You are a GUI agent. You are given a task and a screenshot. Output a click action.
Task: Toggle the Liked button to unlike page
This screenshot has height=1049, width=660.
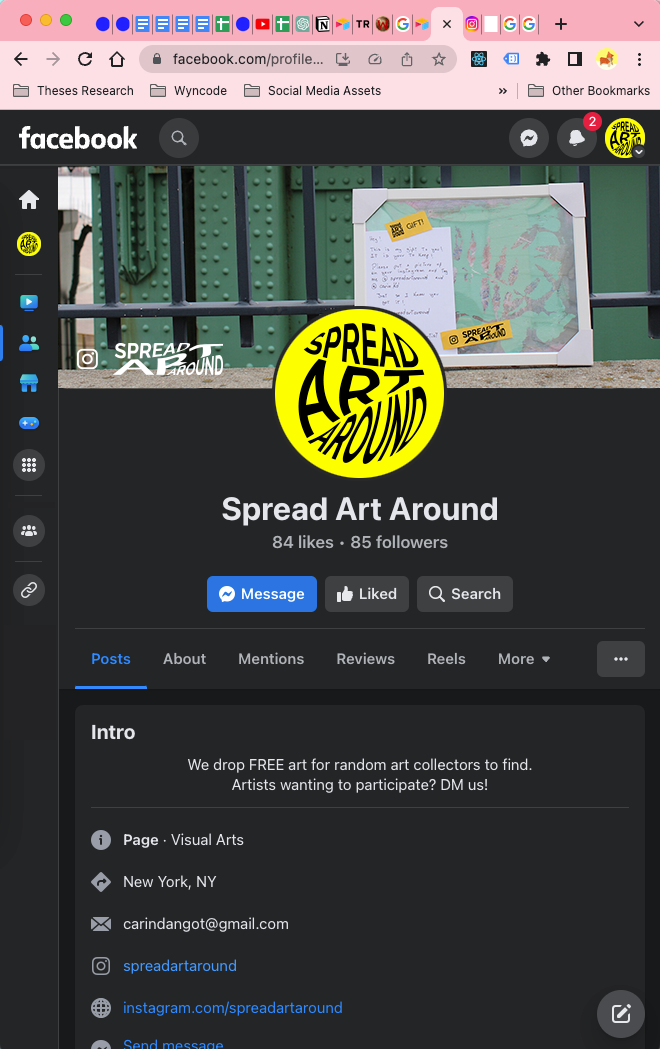tap(366, 594)
